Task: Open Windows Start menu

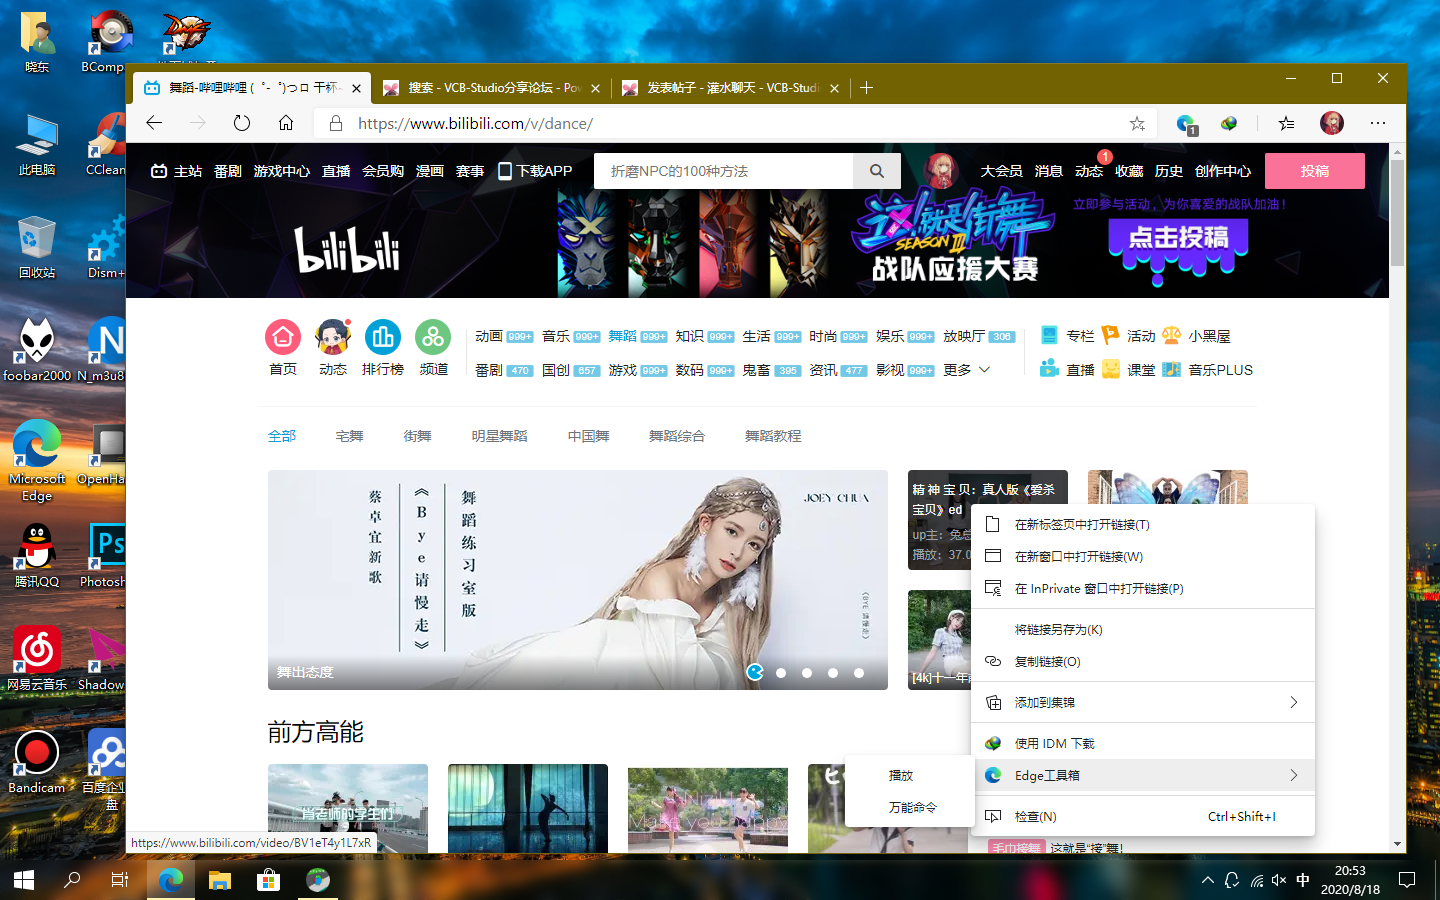Action: pyautogui.click(x=24, y=880)
